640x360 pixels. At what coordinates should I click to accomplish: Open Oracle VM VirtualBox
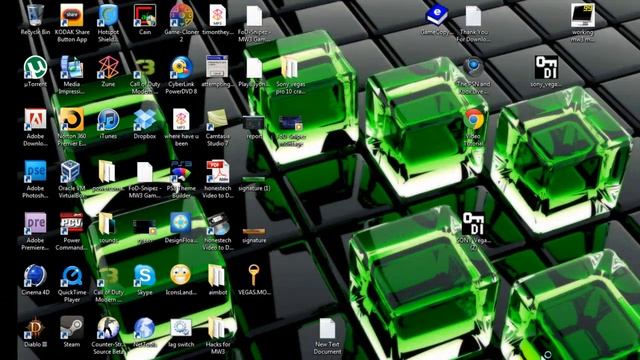pyautogui.click(x=72, y=171)
